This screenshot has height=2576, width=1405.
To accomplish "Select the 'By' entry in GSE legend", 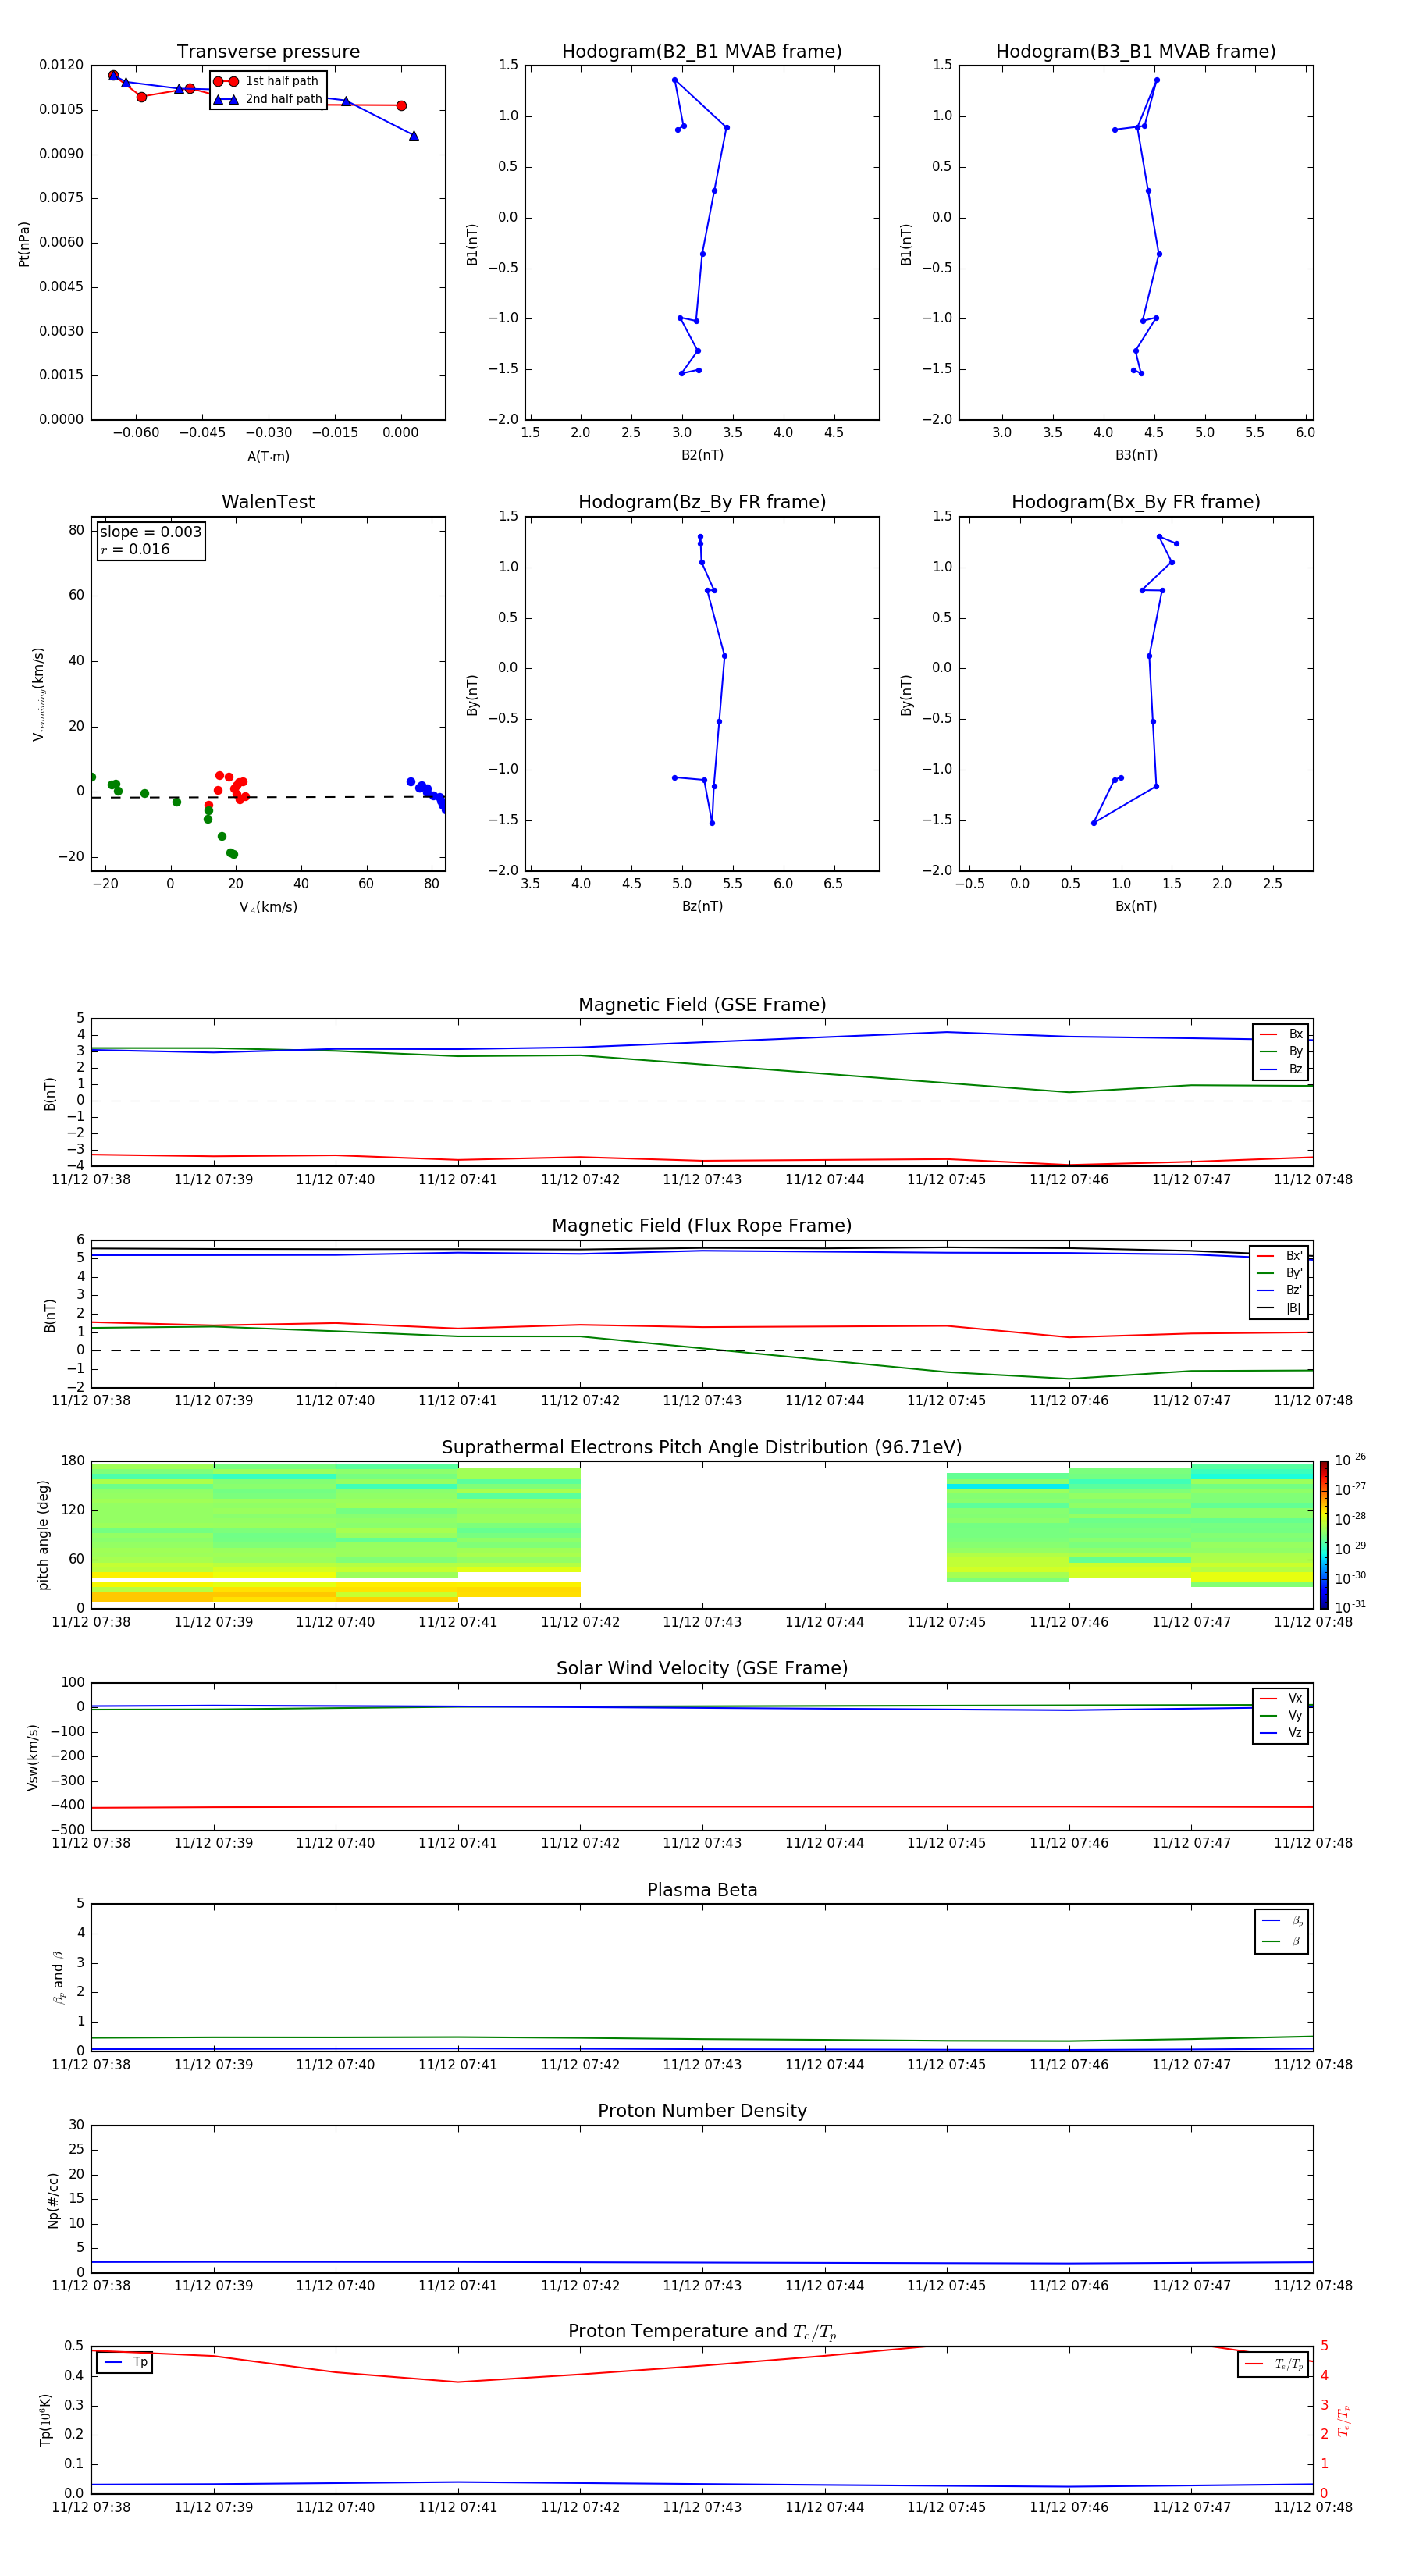I will pos(1281,1051).
